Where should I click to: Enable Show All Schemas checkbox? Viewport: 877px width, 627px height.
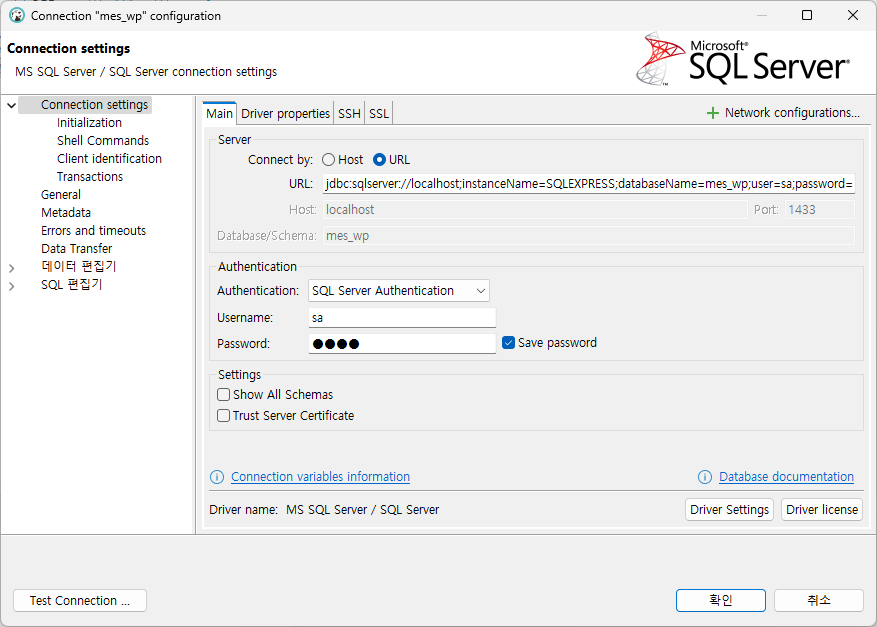[x=224, y=395]
